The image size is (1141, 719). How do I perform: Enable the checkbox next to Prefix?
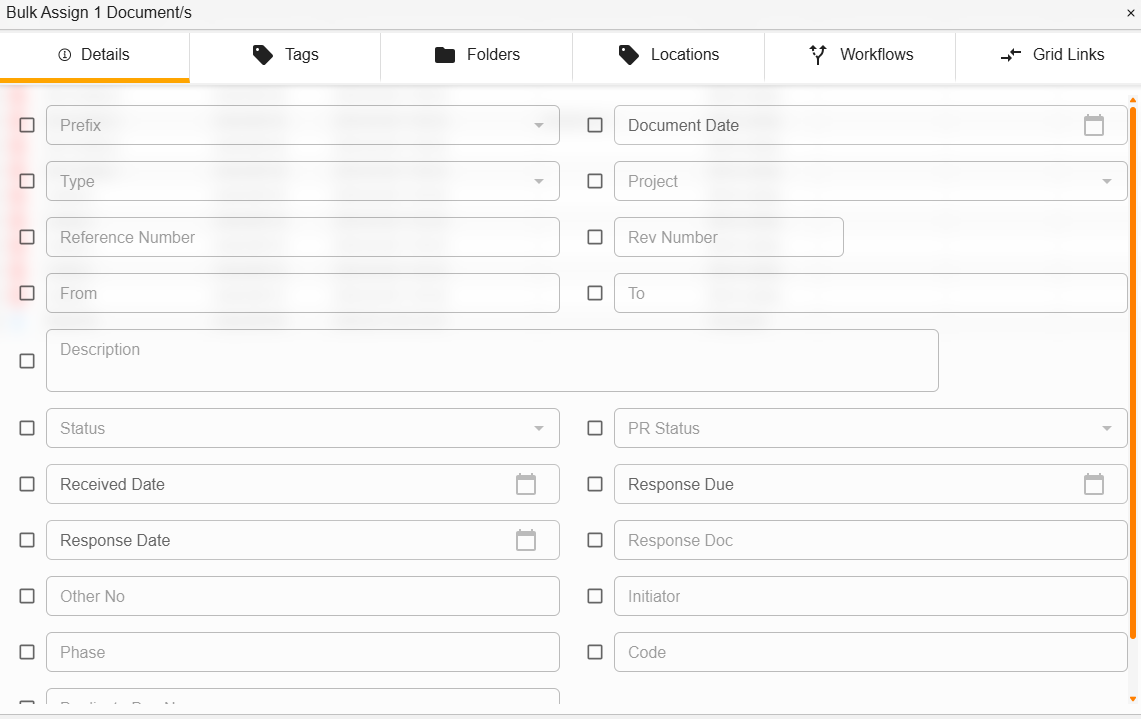coord(26,124)
